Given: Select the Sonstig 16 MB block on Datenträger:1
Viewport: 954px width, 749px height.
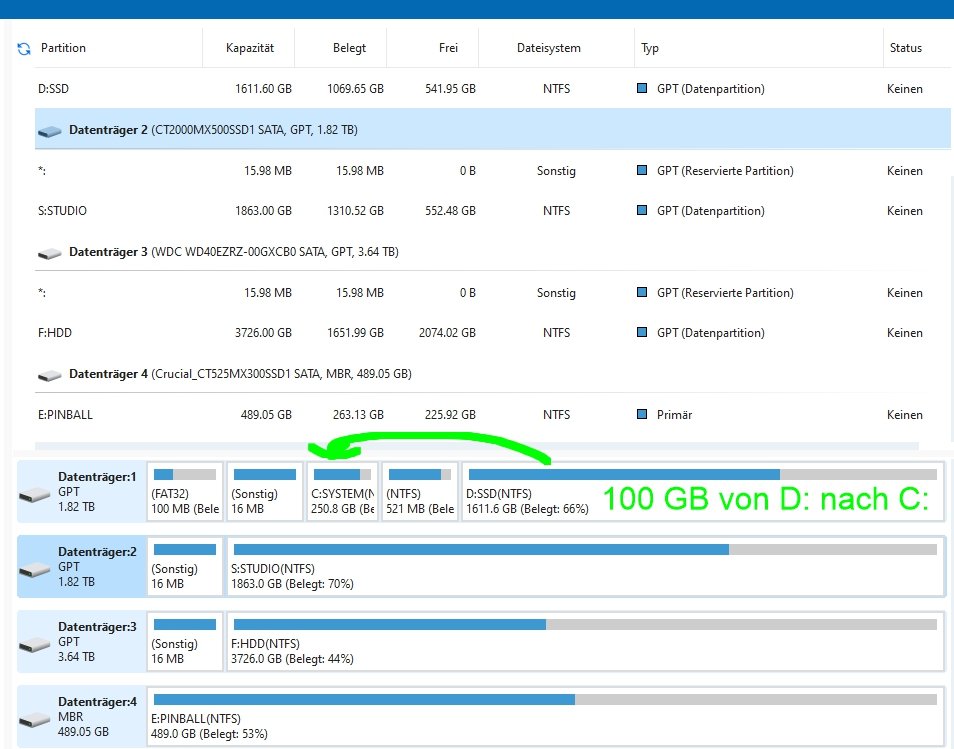Looking at the screenshot, I should tap(265, 492).
